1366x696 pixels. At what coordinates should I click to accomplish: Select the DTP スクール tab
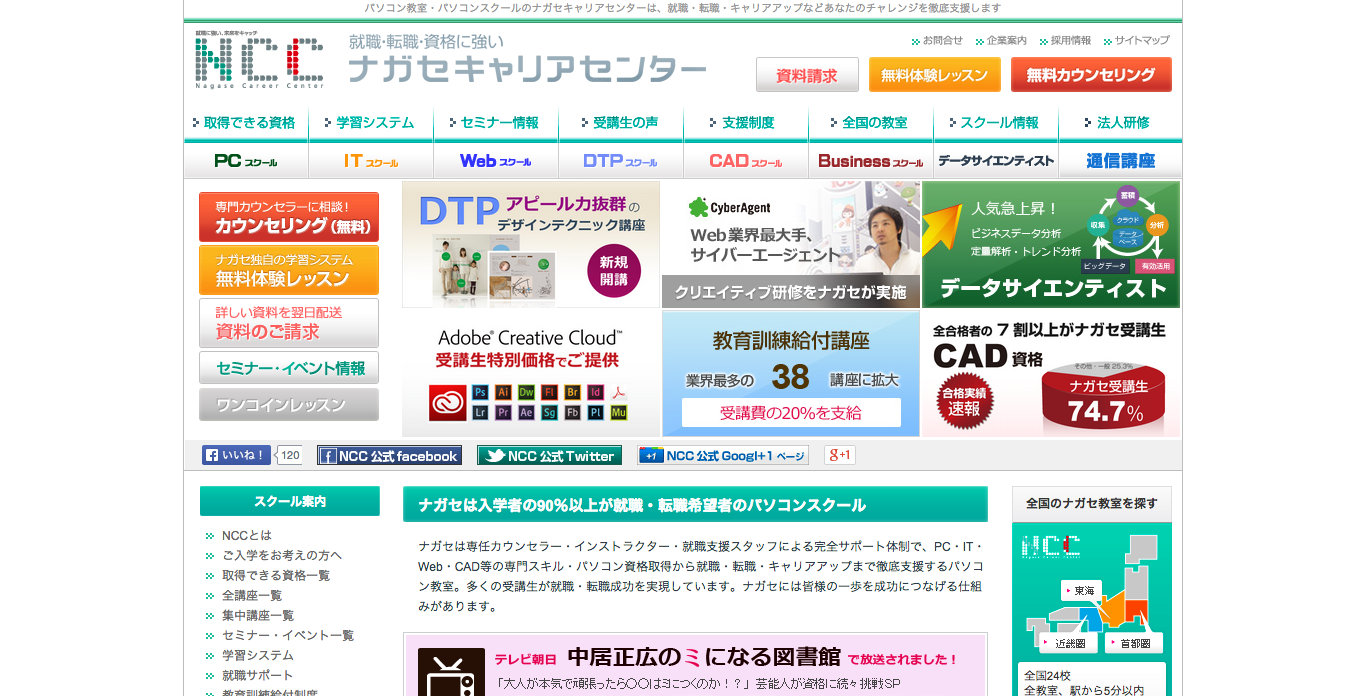pos(621,161)
